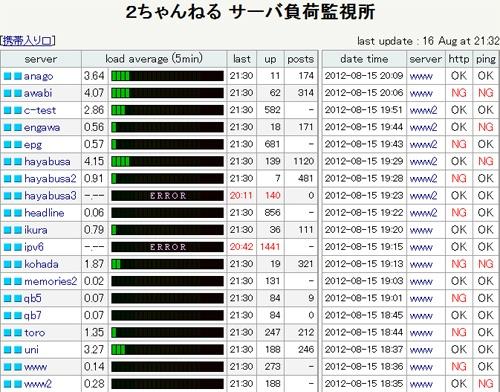Open the toro server link
This screenshot has width=500, height=392.
(35, 333)
